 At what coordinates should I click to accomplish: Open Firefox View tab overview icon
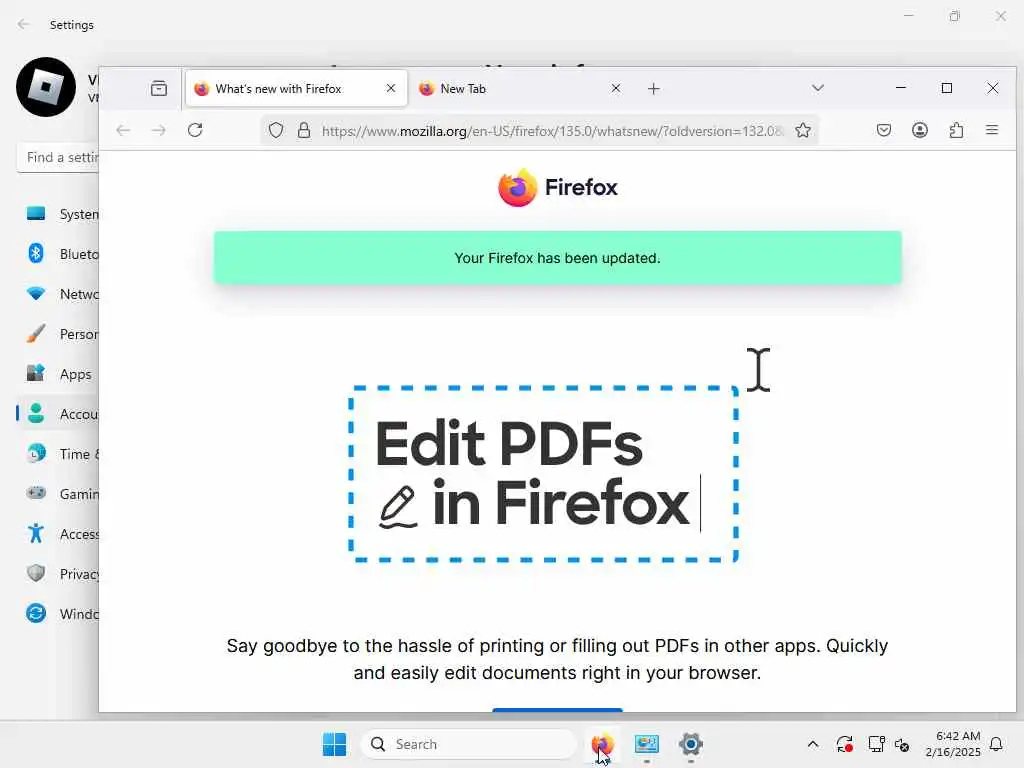pyautogui.click(x=159, y=88)
